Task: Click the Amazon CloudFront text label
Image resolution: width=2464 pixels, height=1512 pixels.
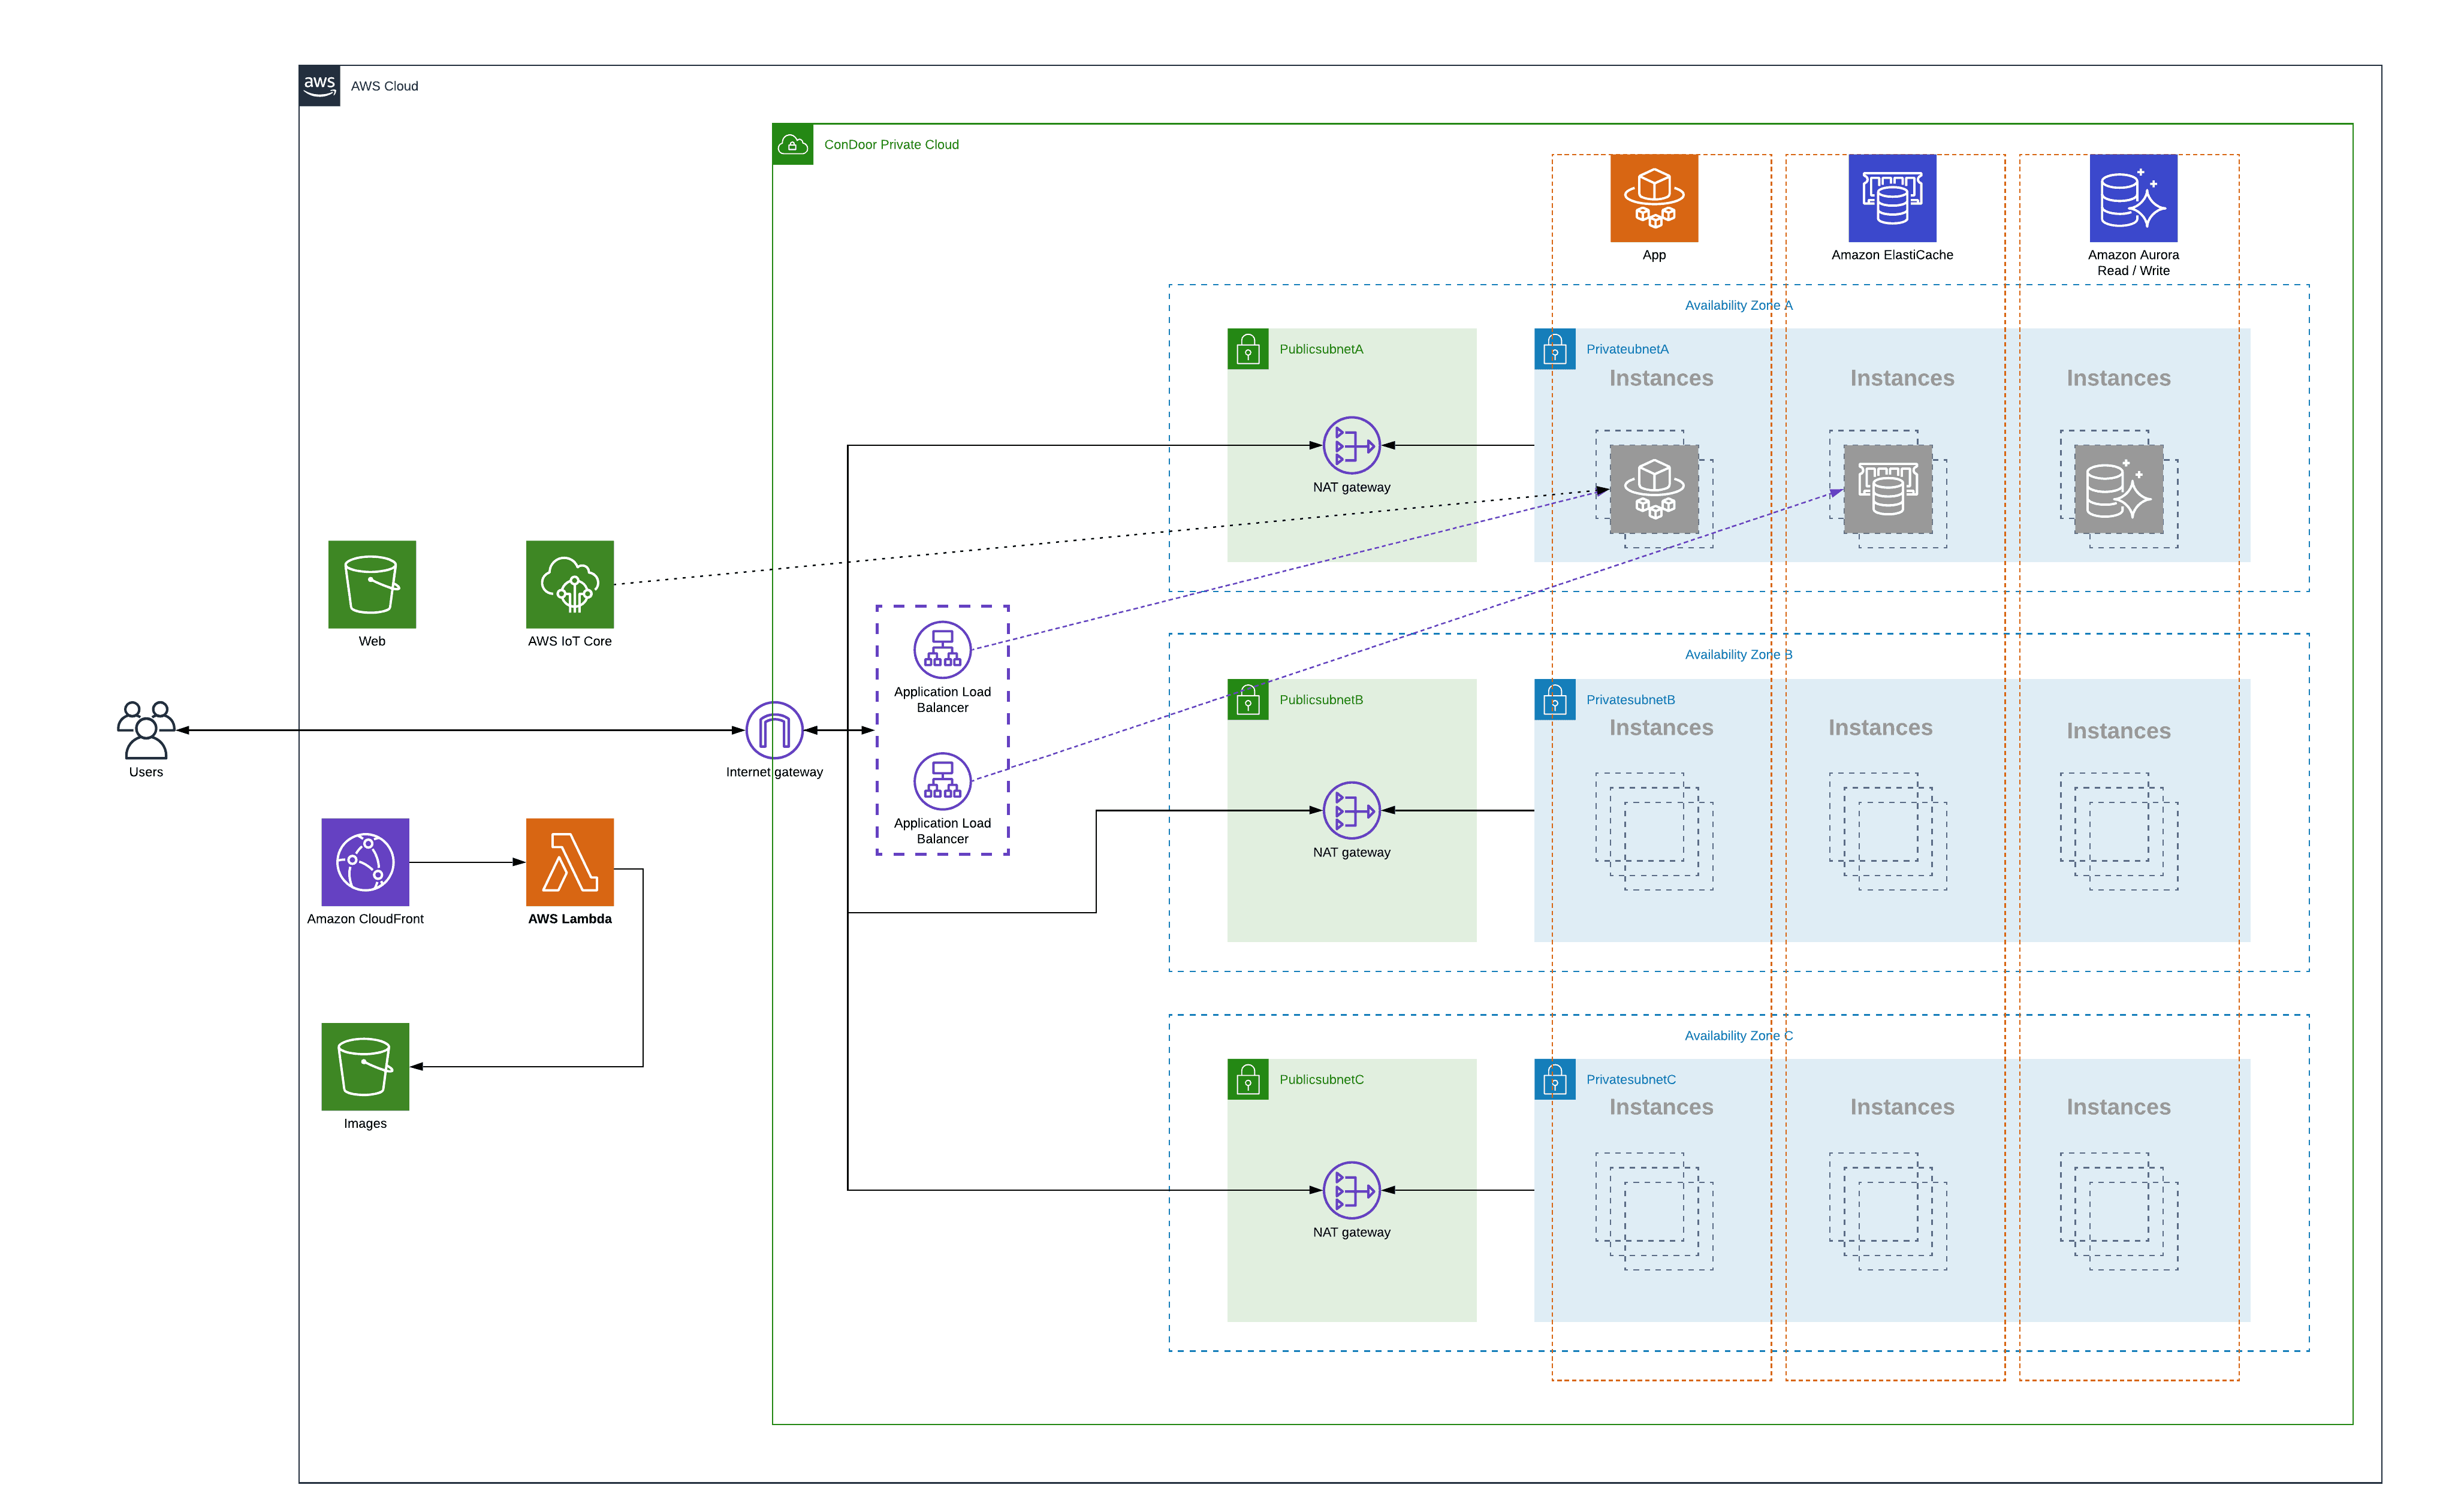Action: [365, 919]
